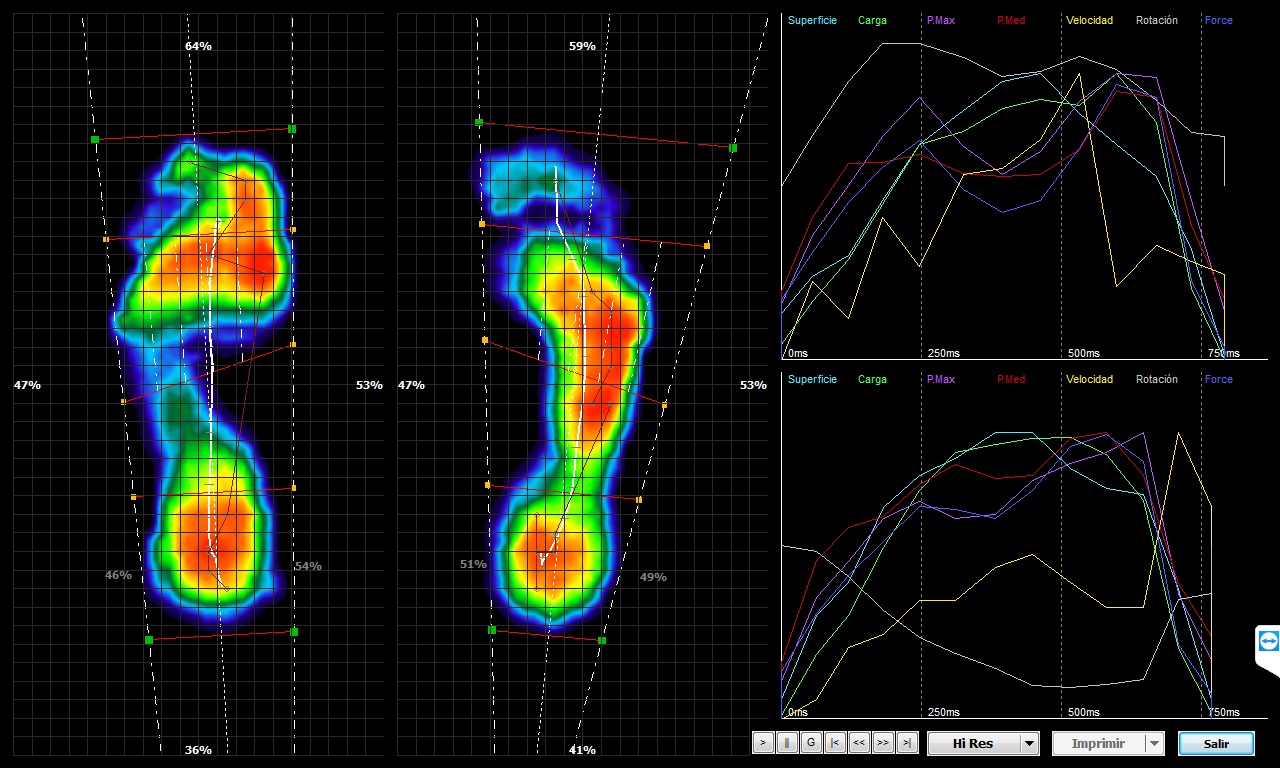Select Carga label in bottom graph
The height and width of the screenshot is (768, 1280).
pos(872,380)
